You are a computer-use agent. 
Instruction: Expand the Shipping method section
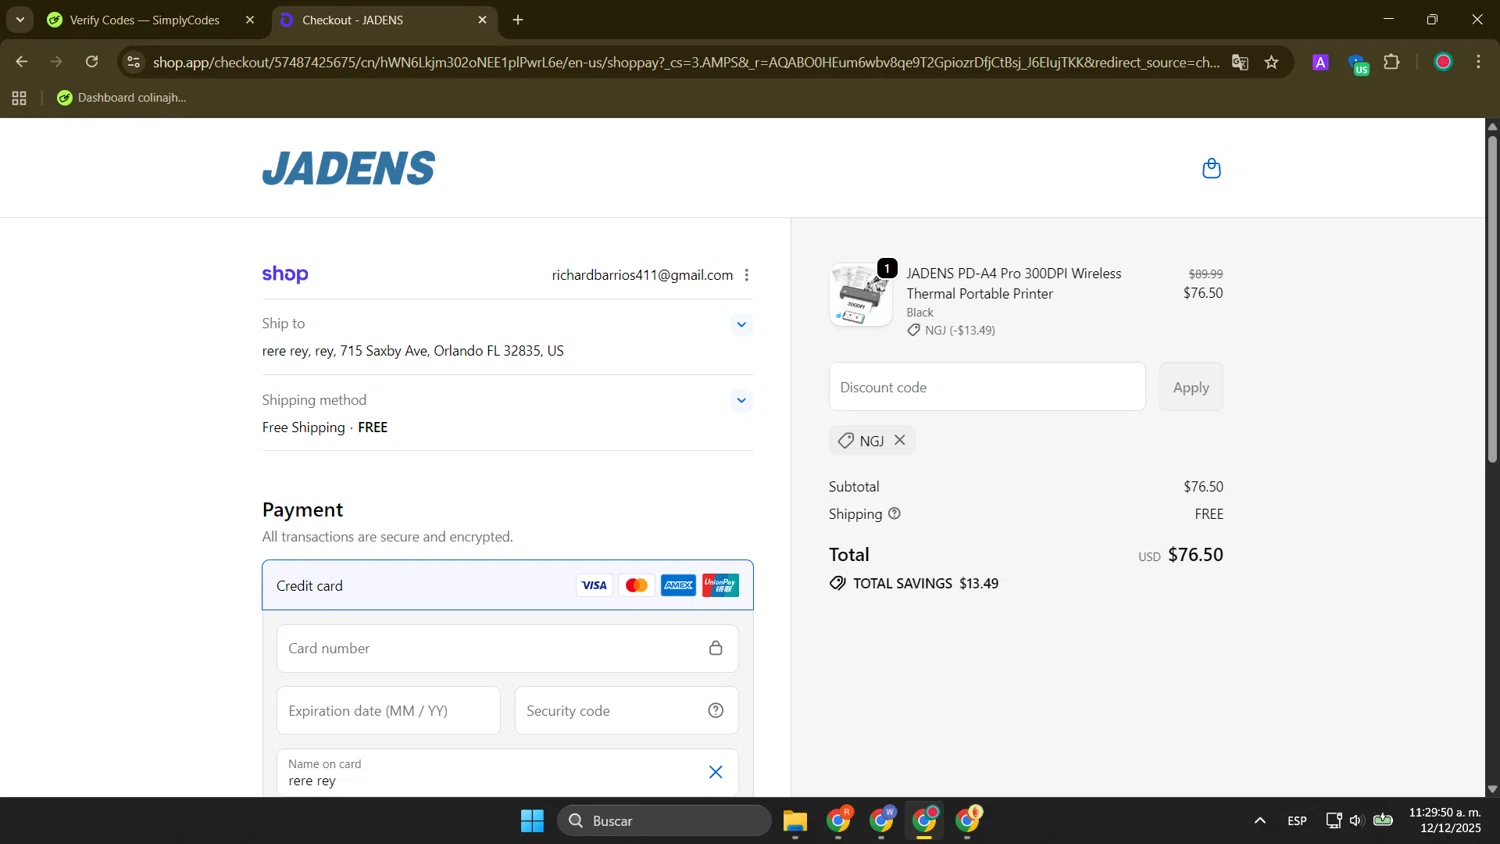coord(741,400)
